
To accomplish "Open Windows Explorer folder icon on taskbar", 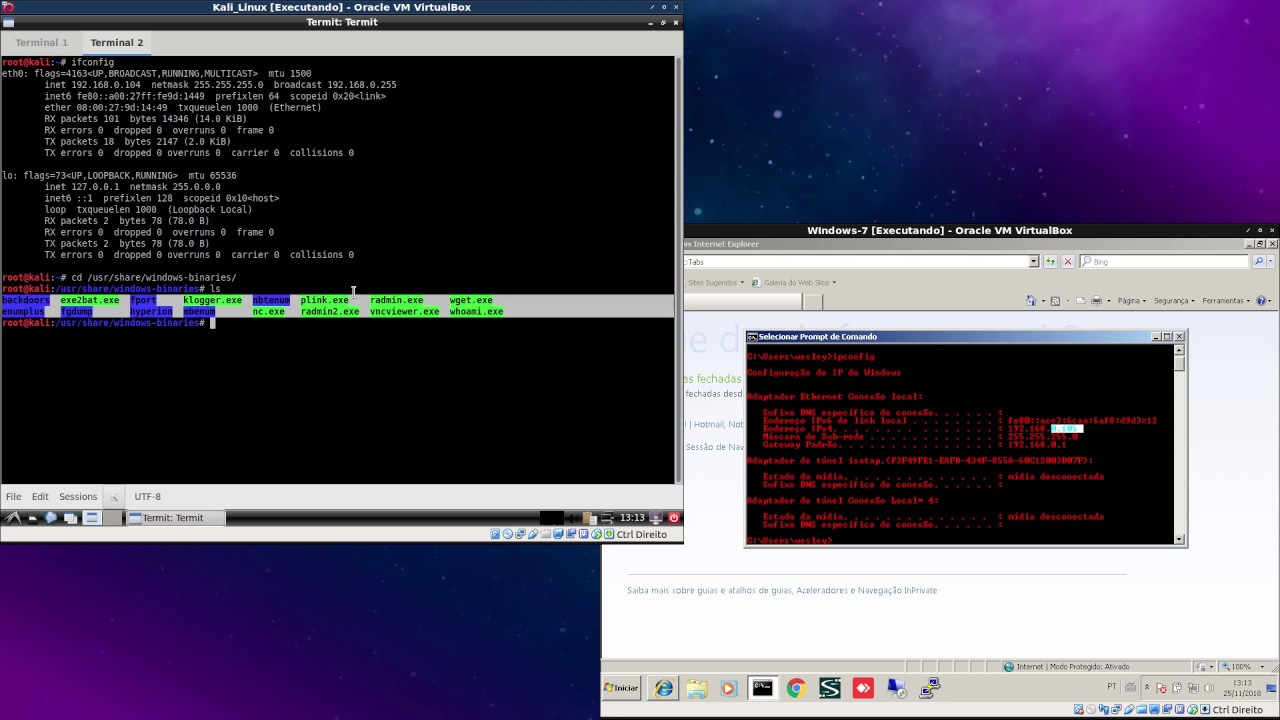I will pos(697,688).
